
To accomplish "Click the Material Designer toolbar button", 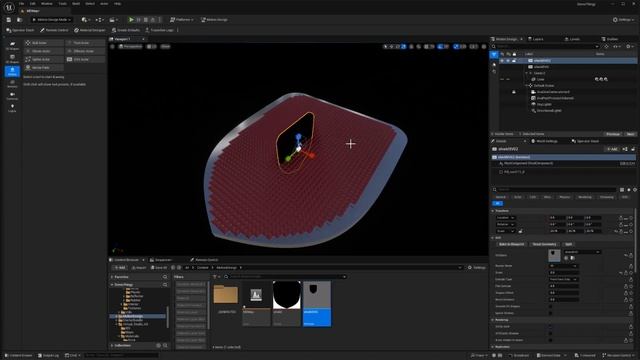I will [90, 30].
